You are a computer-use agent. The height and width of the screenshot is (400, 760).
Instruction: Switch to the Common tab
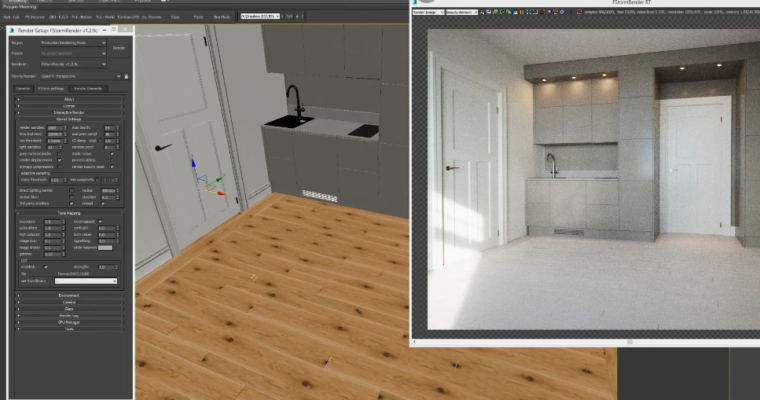click(x=22, y=88)
